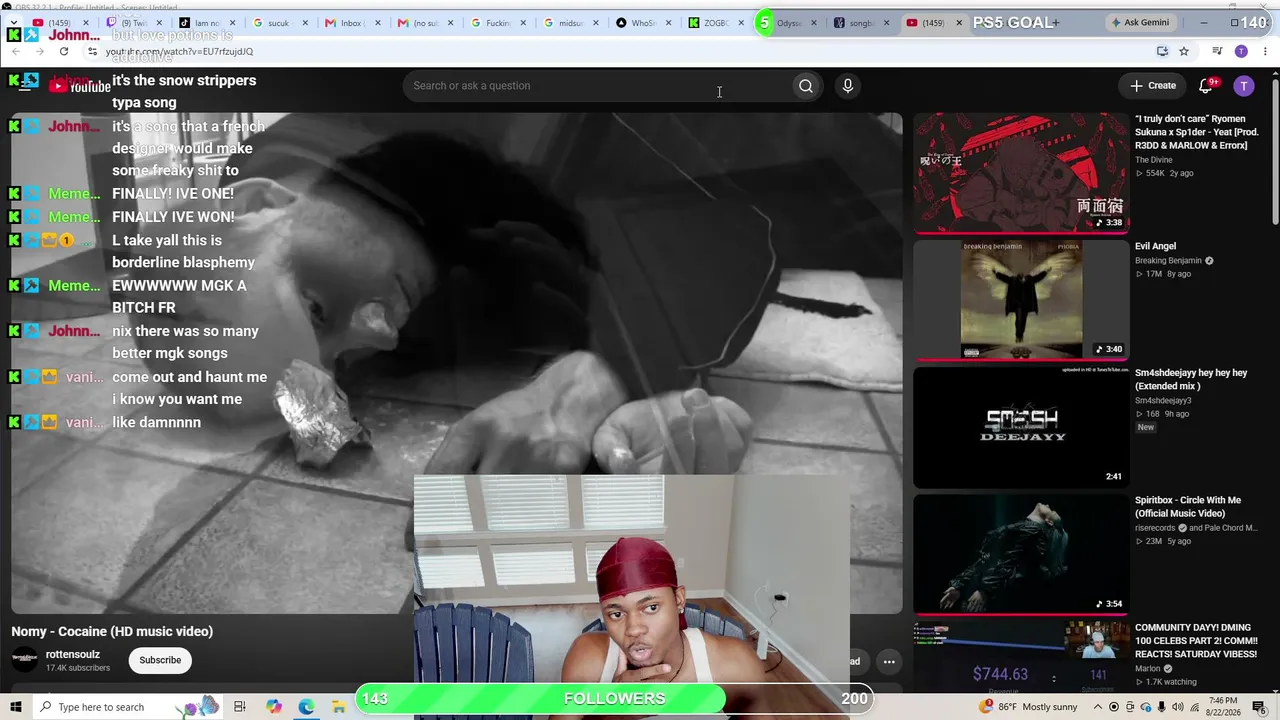
Task: Switch to the 'songbi' tab
Action: click(862, 22)
